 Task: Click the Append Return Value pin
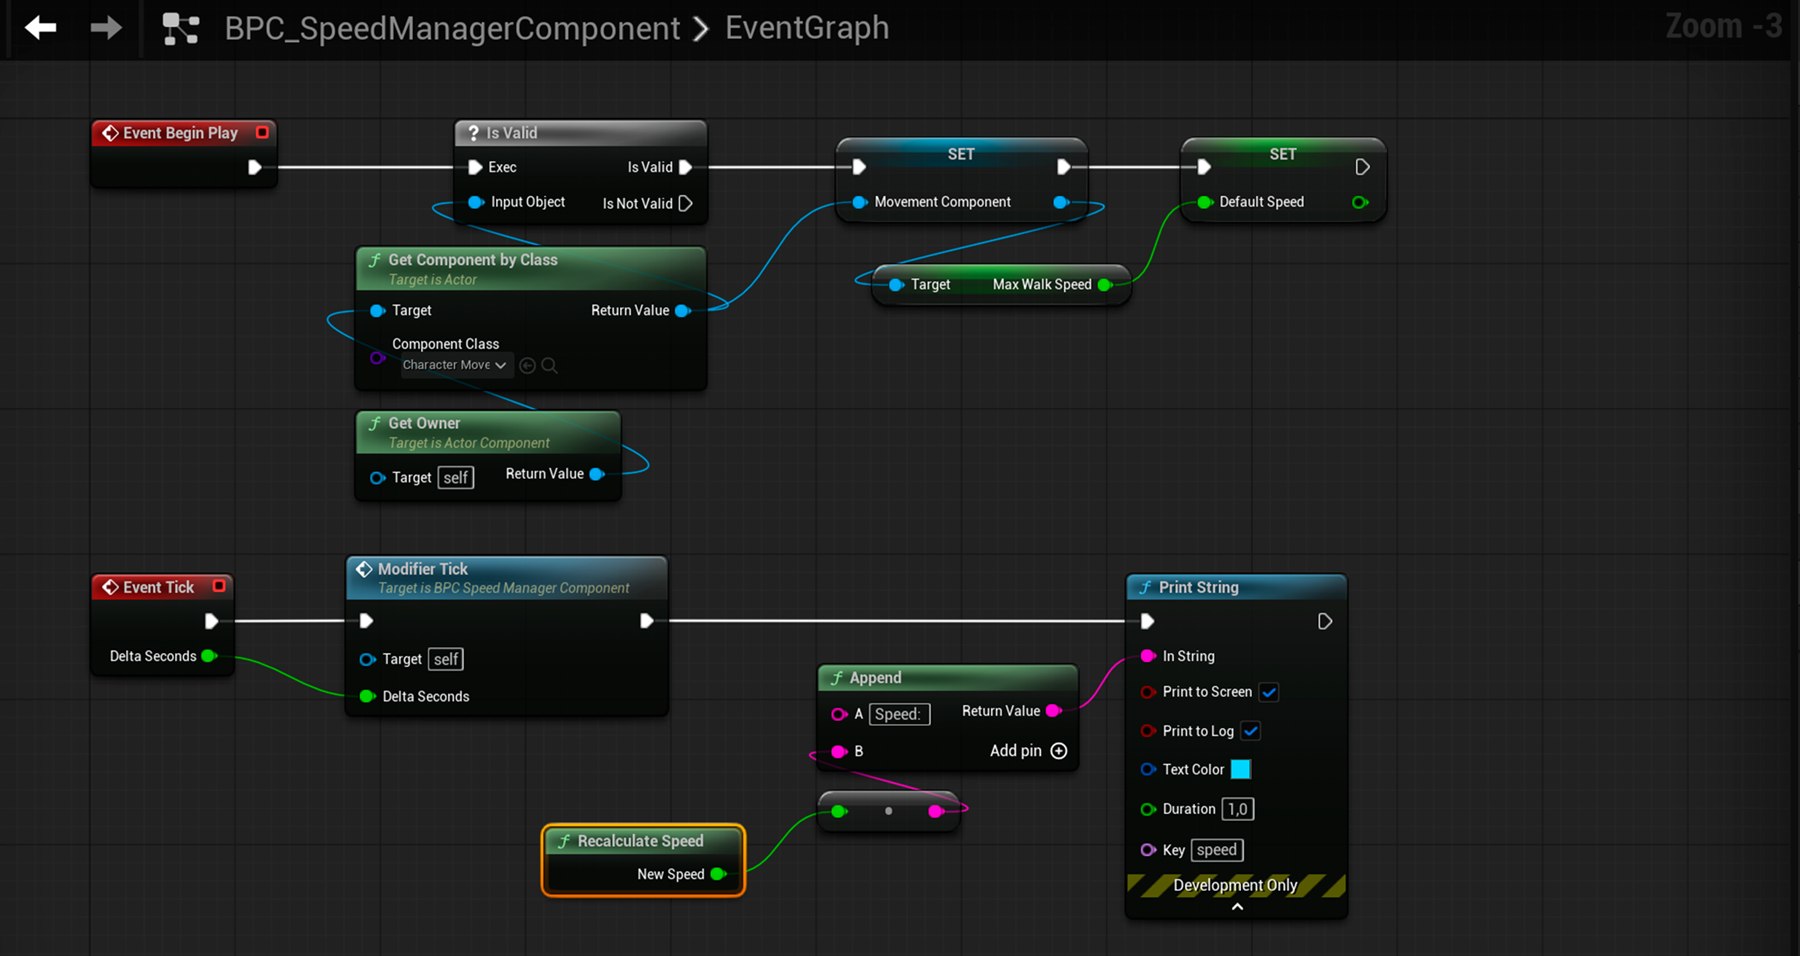pyautogui.click(x=1053, y=711)
